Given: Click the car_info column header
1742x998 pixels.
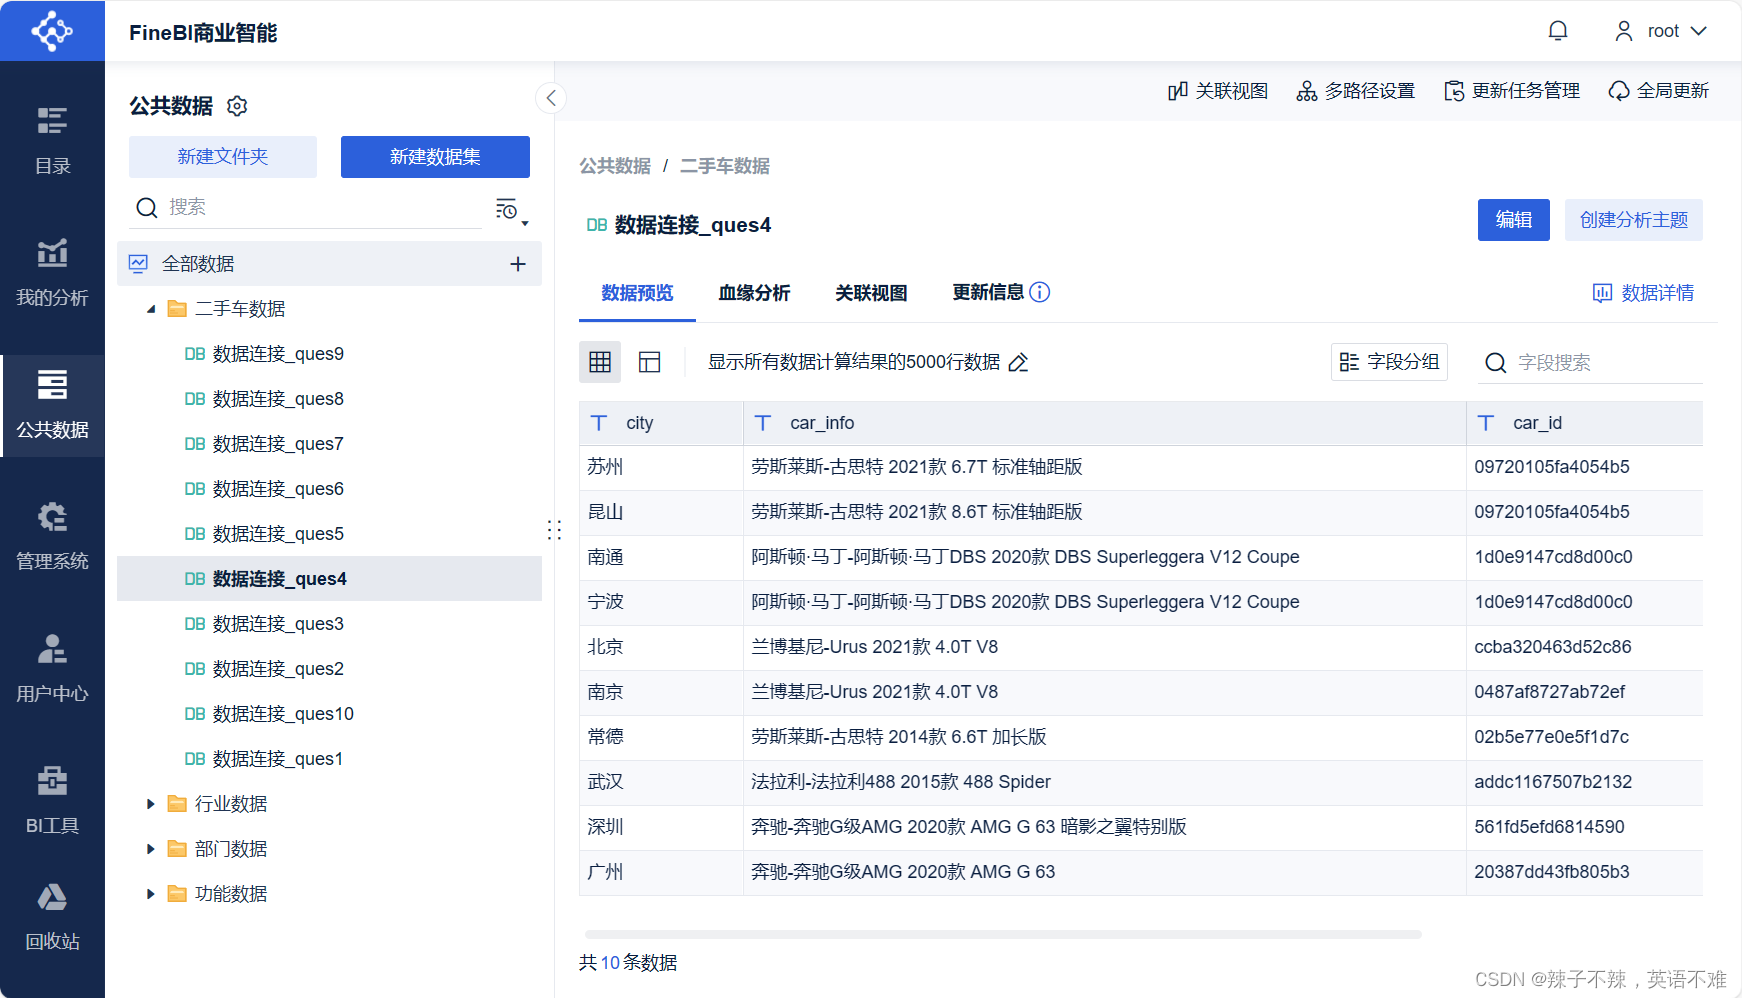Looking at the screenshot, I should (x=1105, y=423).
